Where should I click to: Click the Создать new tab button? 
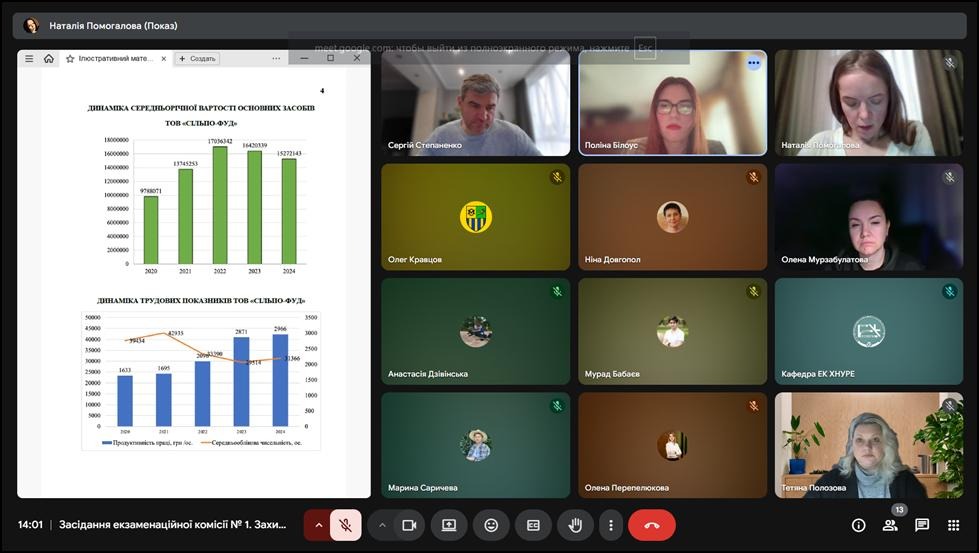pyautogui.click(x=197, y=59)
